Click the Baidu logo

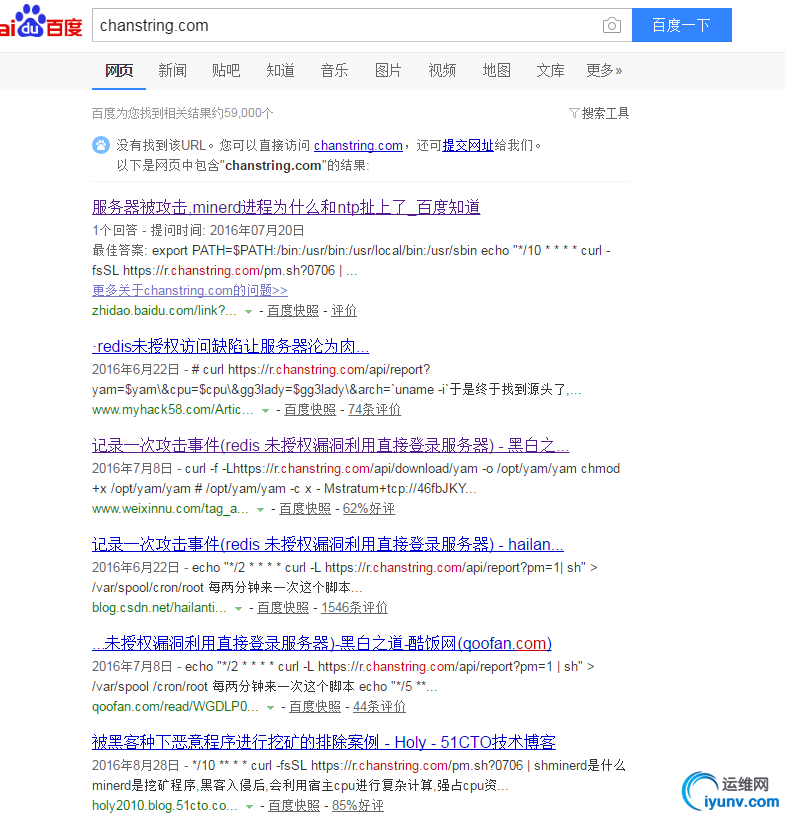pos(41,22)
